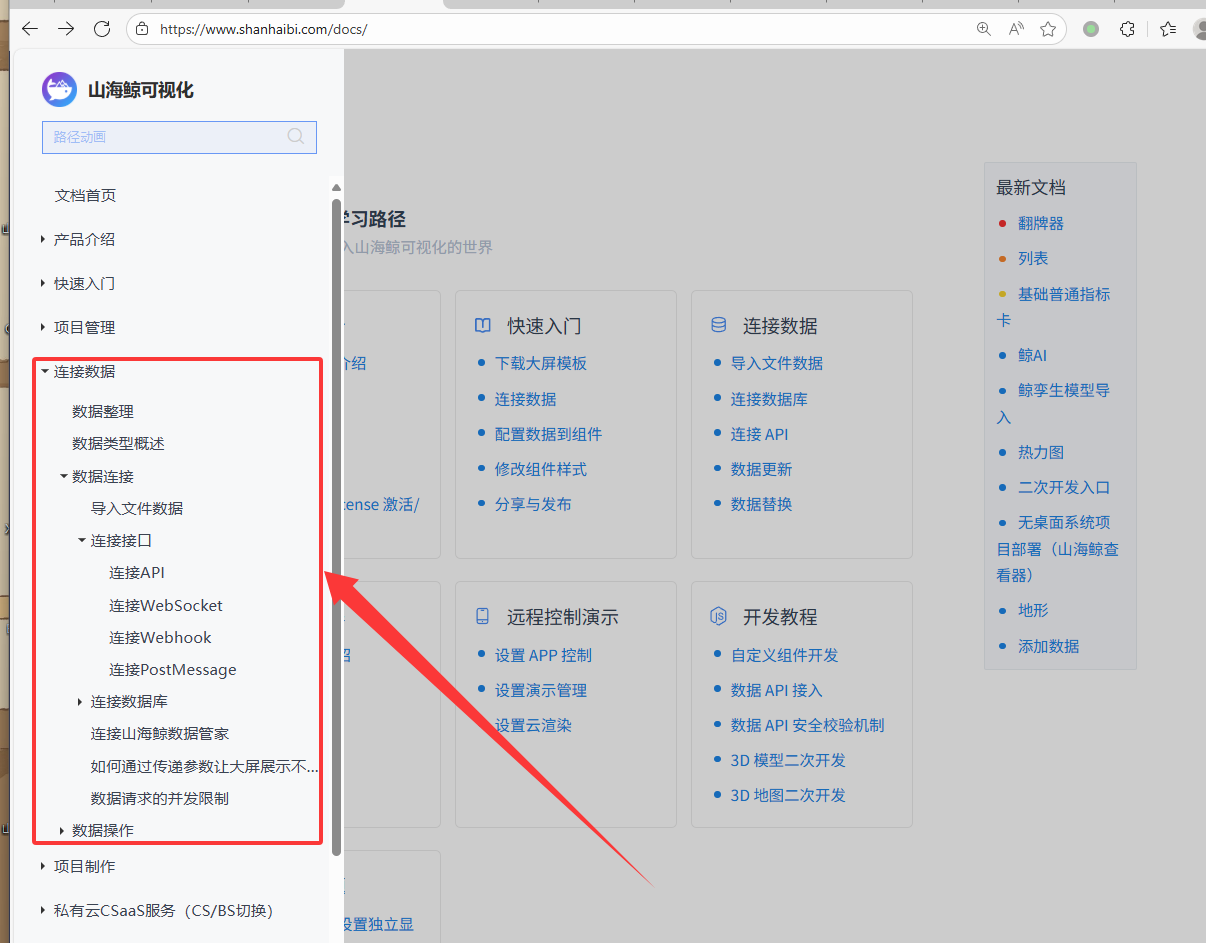
Task: Open the 下载大屏模板 link
Action: 541,363
